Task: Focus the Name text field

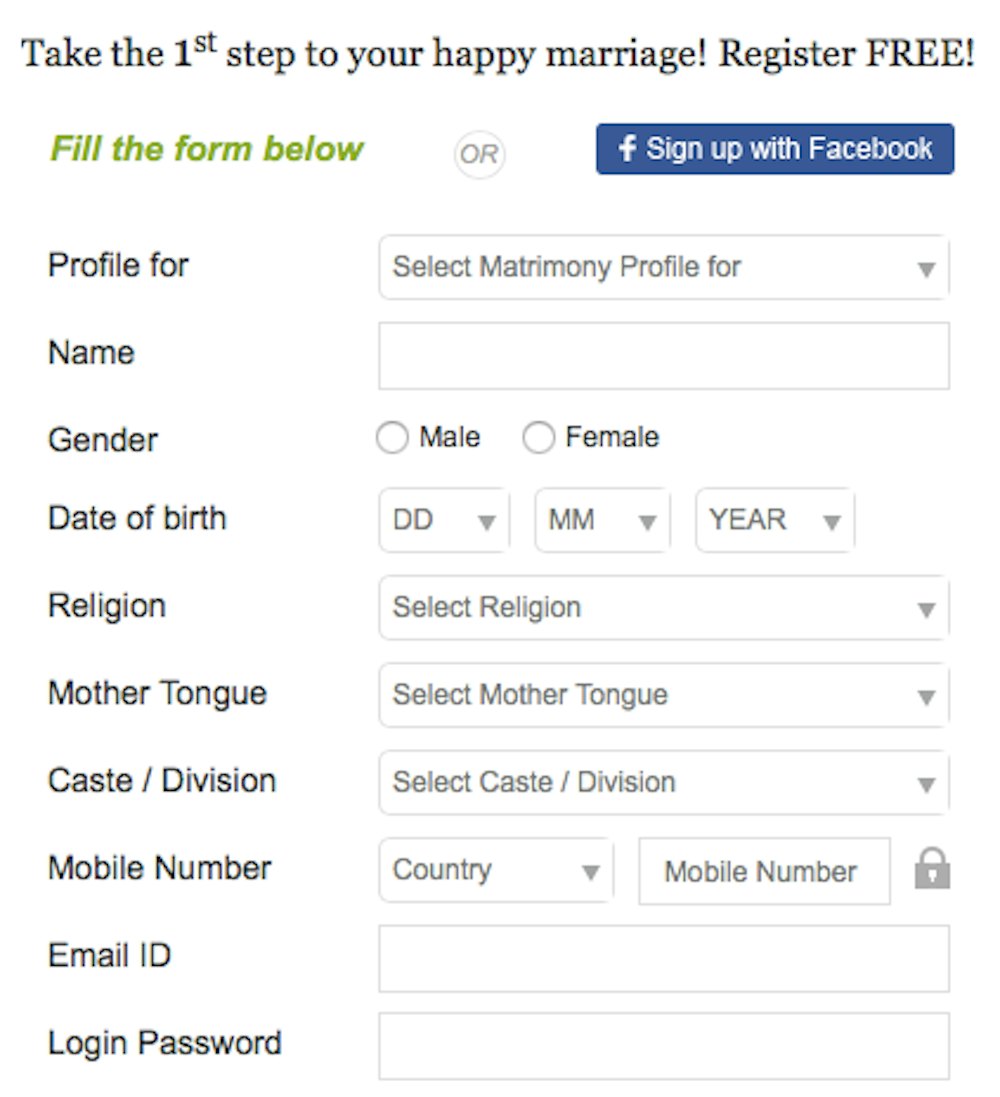Action: click(x=664, y=355)
